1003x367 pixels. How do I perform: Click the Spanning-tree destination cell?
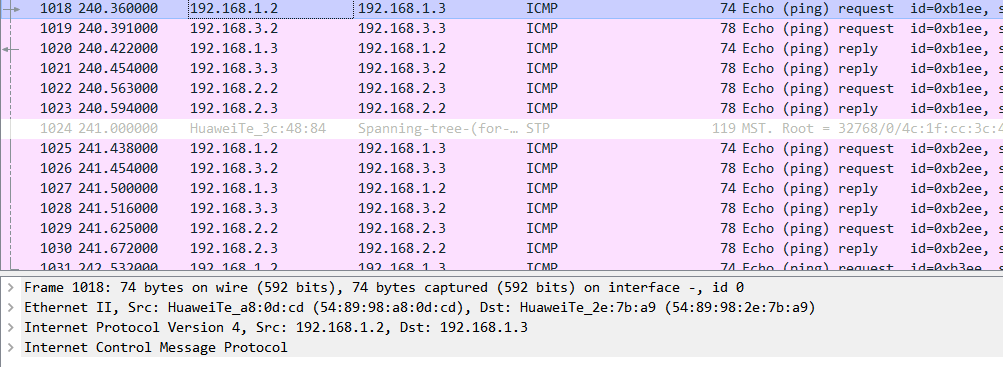pyautogui.click(x=438, y=129)
